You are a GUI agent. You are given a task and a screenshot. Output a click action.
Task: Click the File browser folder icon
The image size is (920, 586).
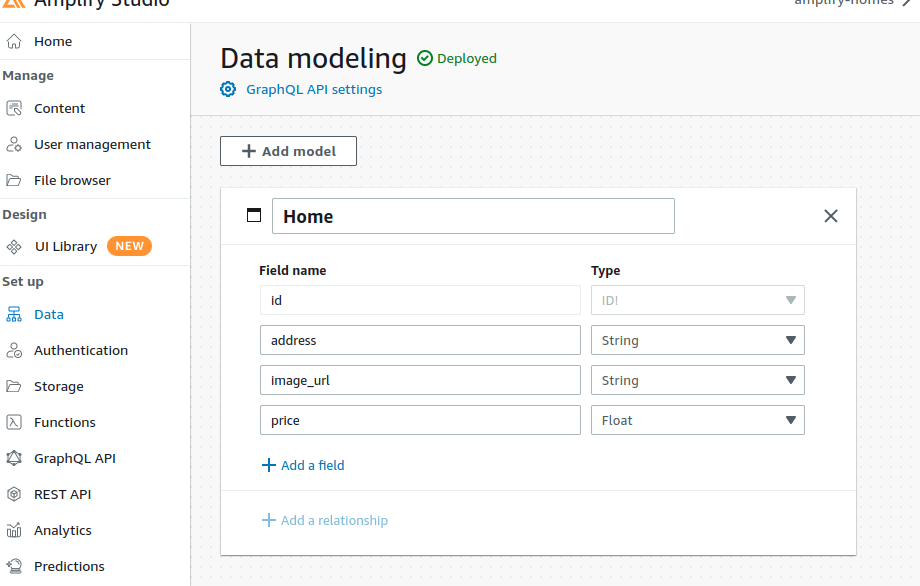tap(14, 180)
